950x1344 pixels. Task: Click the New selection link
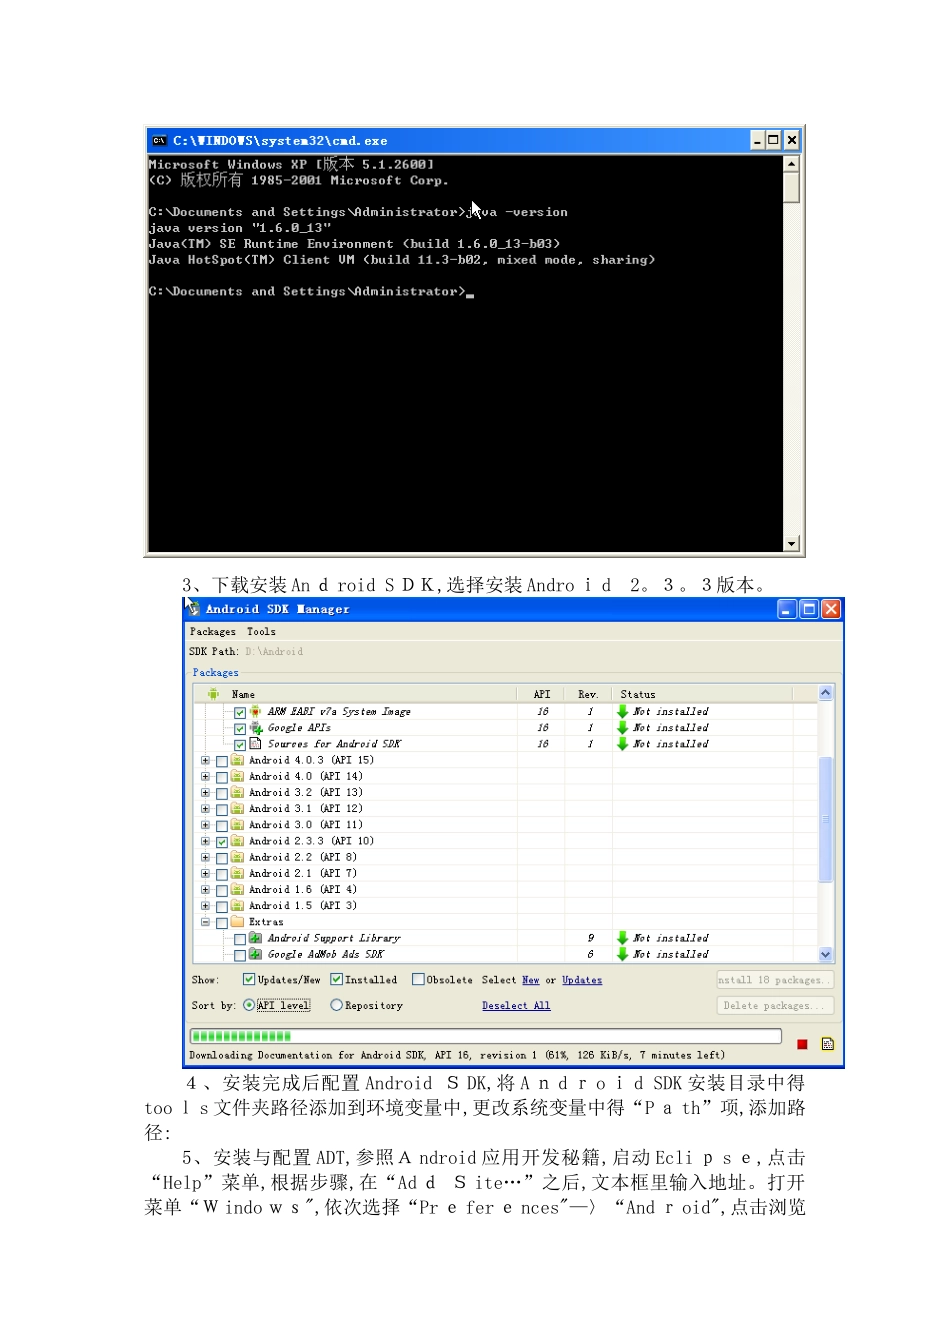point(530,980)
